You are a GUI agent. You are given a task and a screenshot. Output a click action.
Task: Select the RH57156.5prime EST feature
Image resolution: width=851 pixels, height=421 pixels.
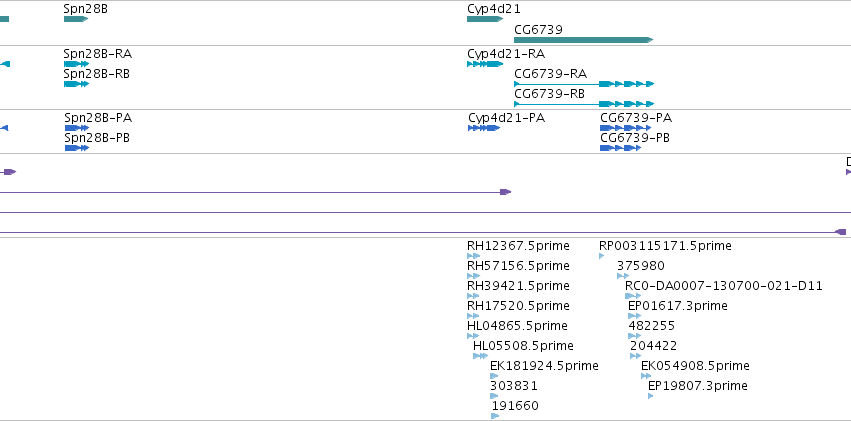point(473,276)
